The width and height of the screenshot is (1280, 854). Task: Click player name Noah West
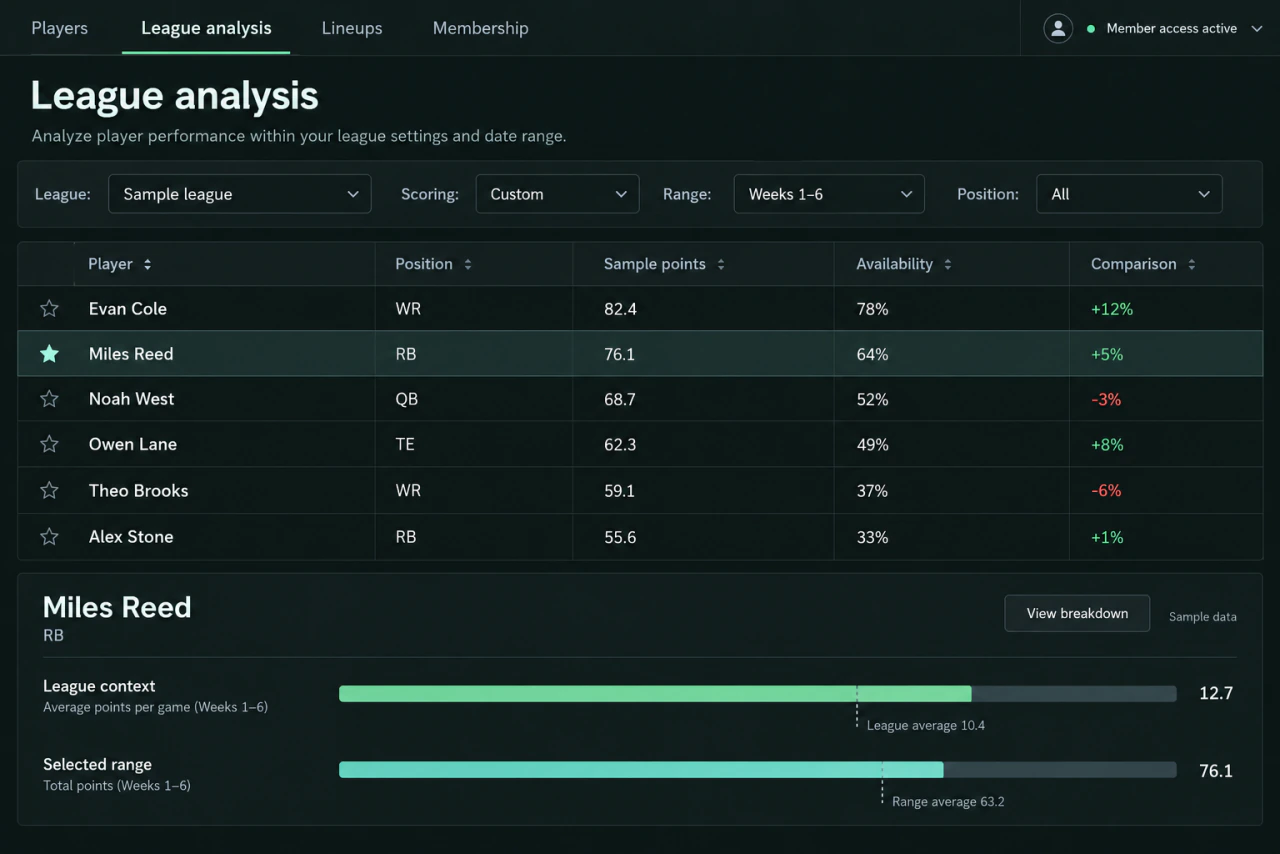132,399
